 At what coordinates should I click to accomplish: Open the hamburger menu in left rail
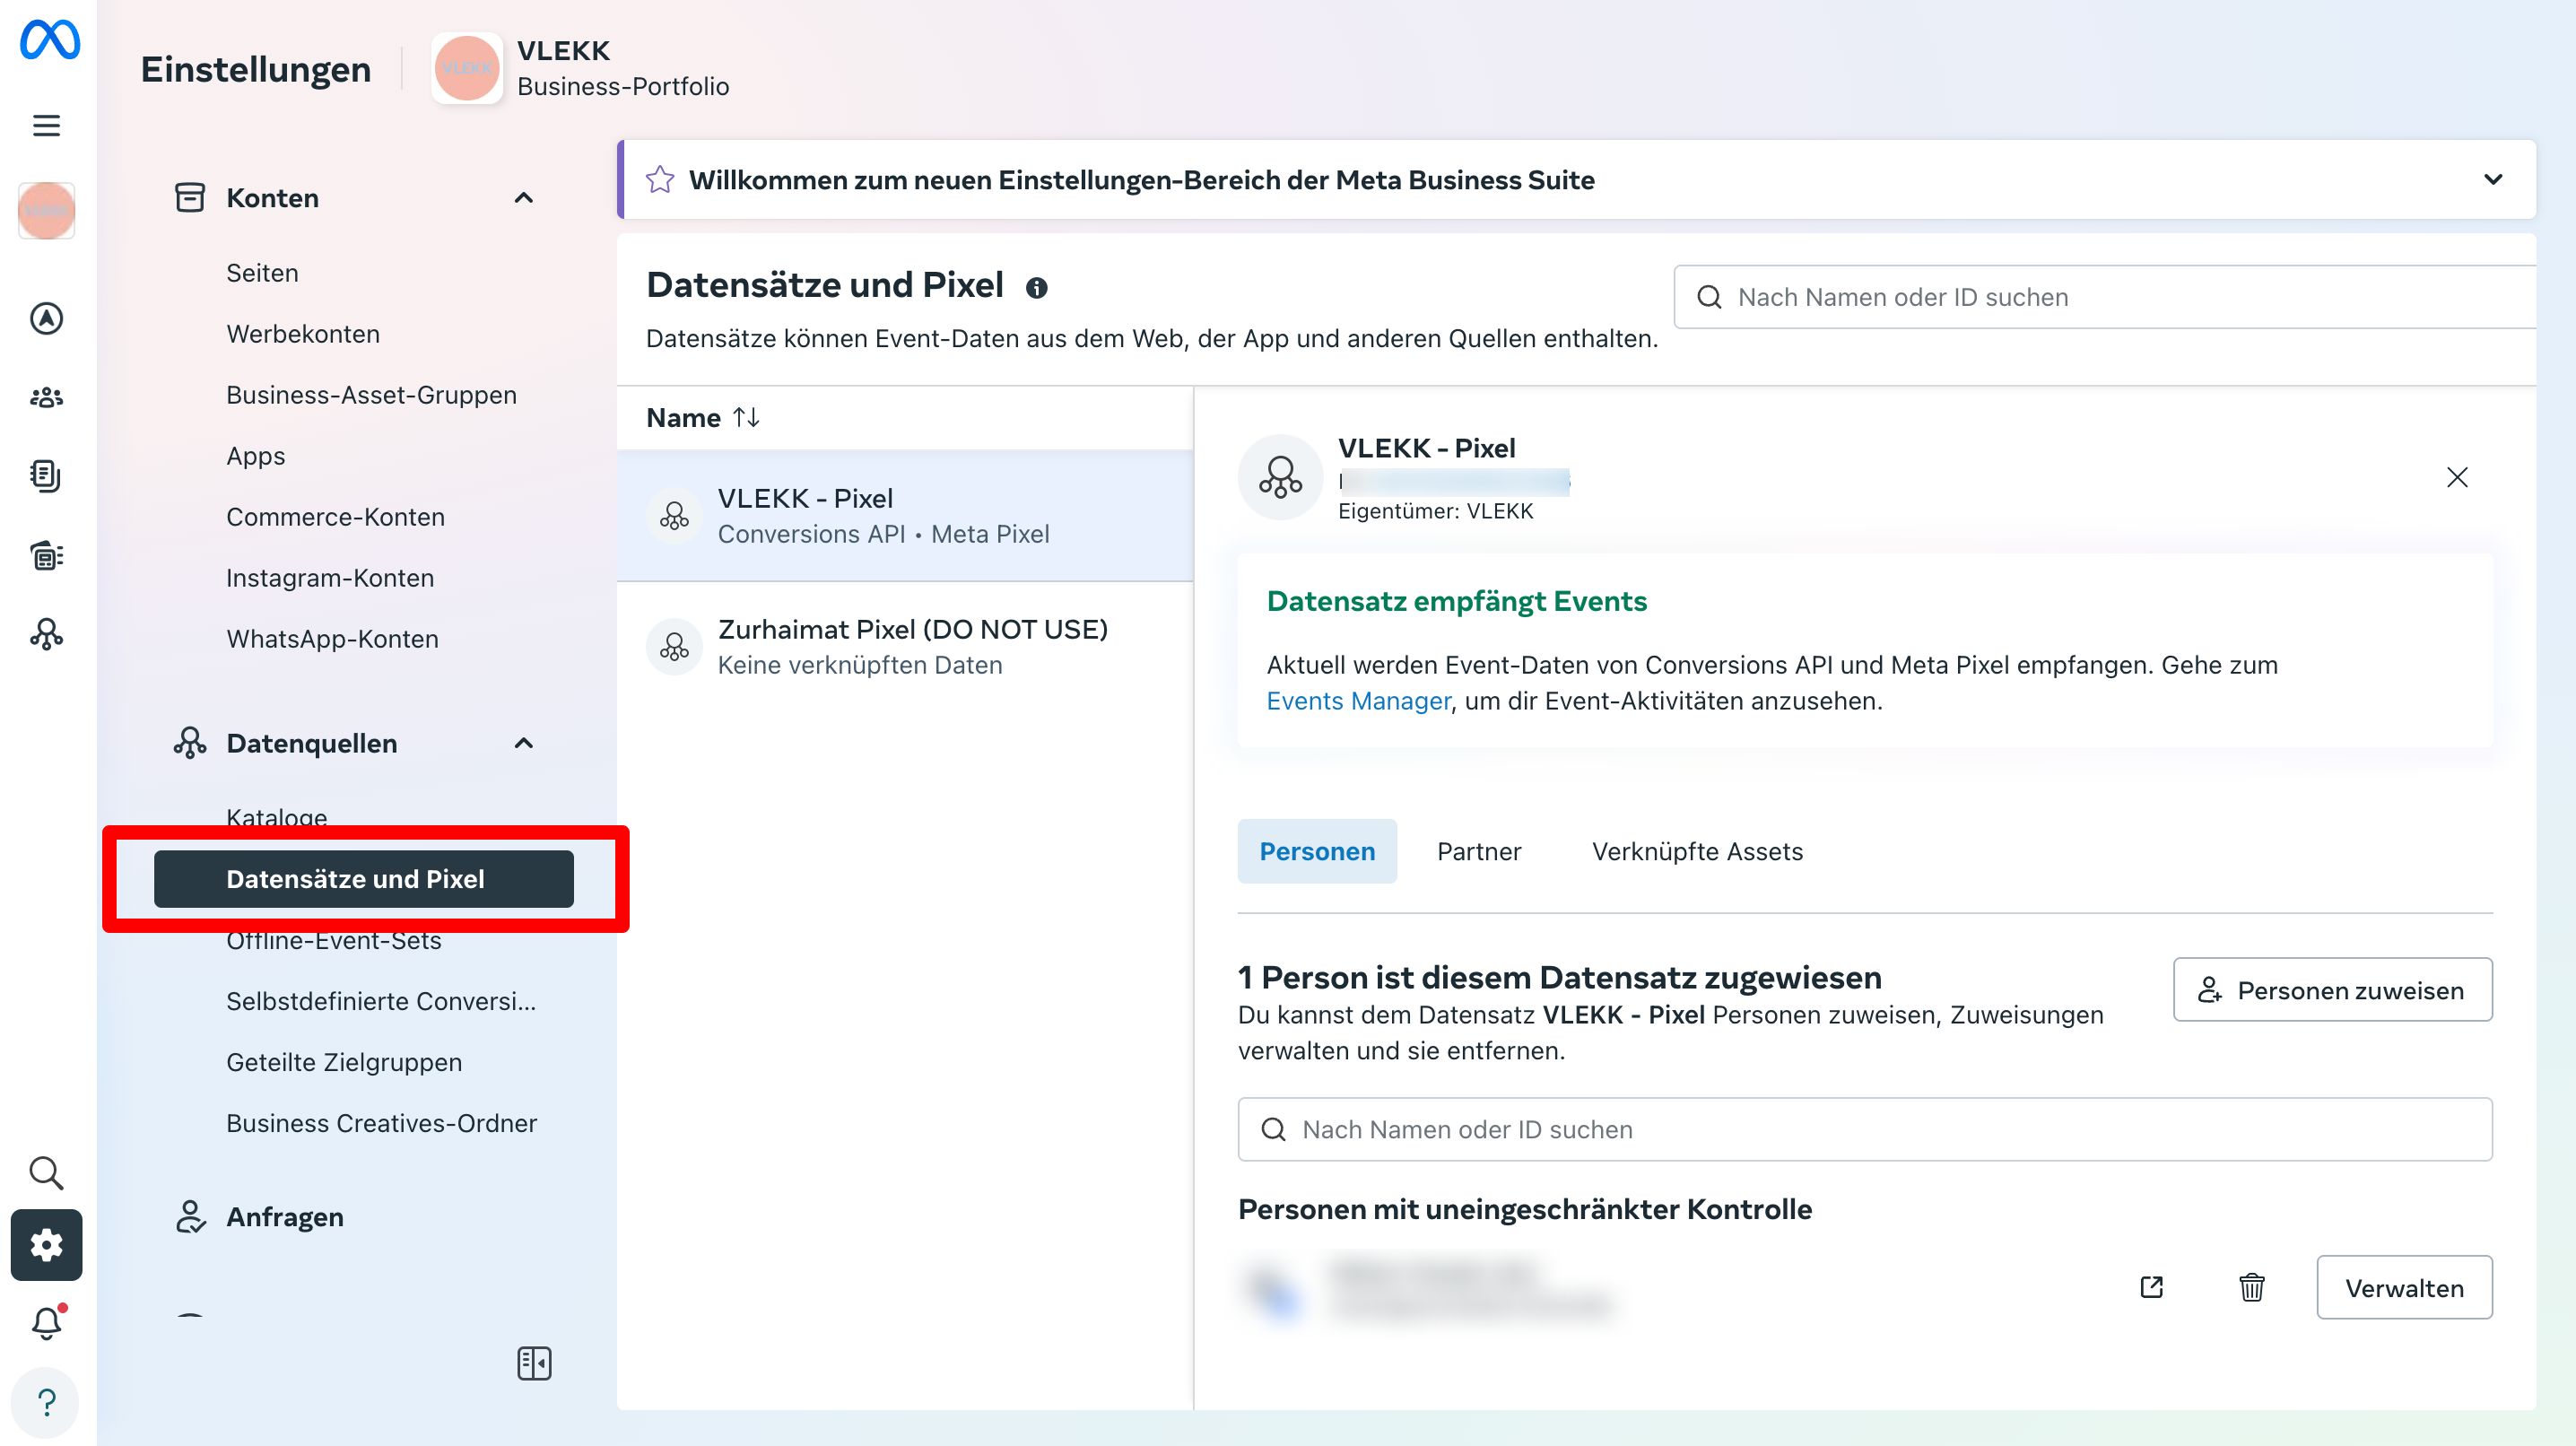(x=46, y=126)
